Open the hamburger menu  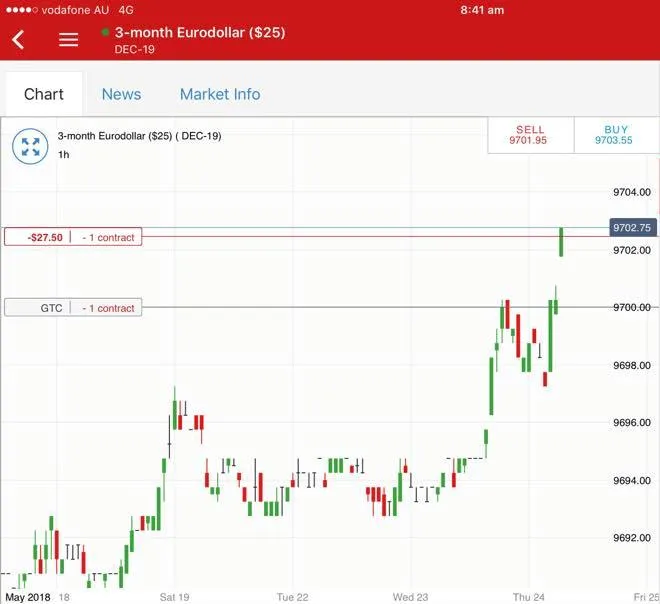click(x=69, y=40)
